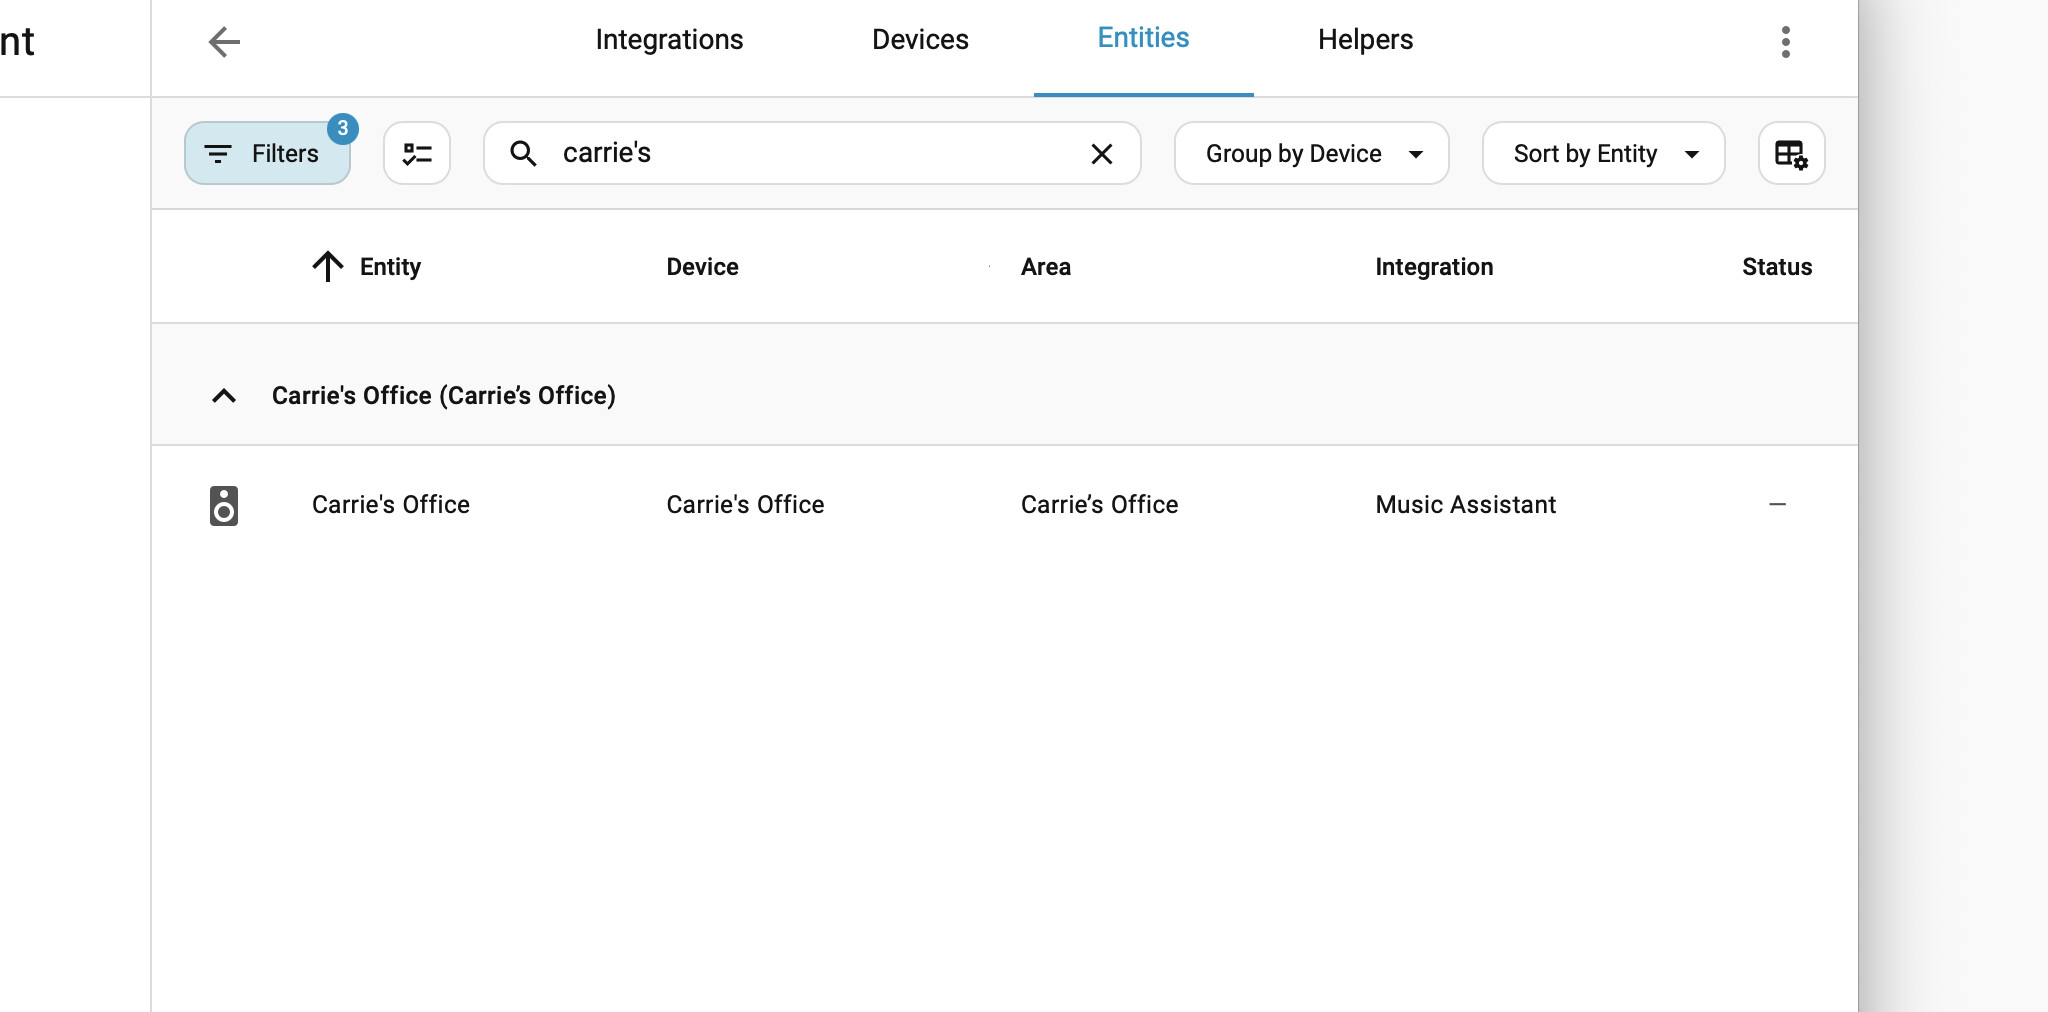Switch to the Integrations tab
Image resolution: width=2048 pixels, height=1012 pixels.
click(x=669, y=40)
